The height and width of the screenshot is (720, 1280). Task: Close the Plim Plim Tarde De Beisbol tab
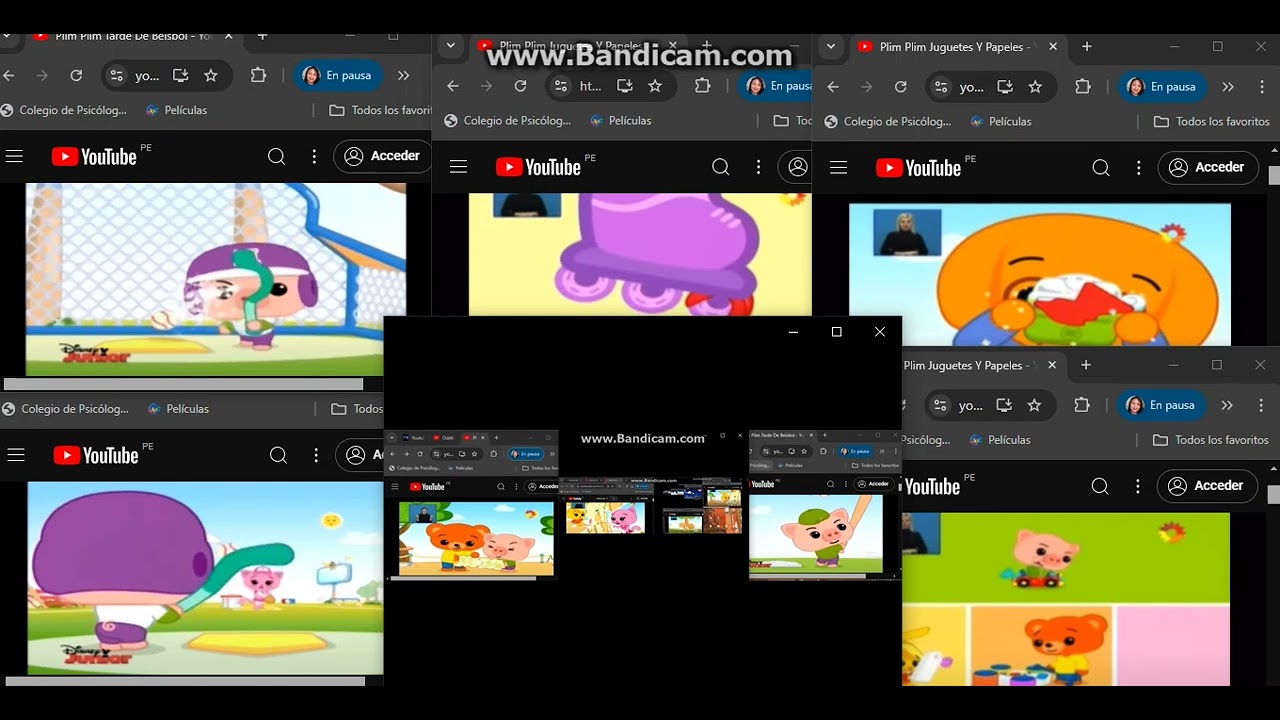228,36
